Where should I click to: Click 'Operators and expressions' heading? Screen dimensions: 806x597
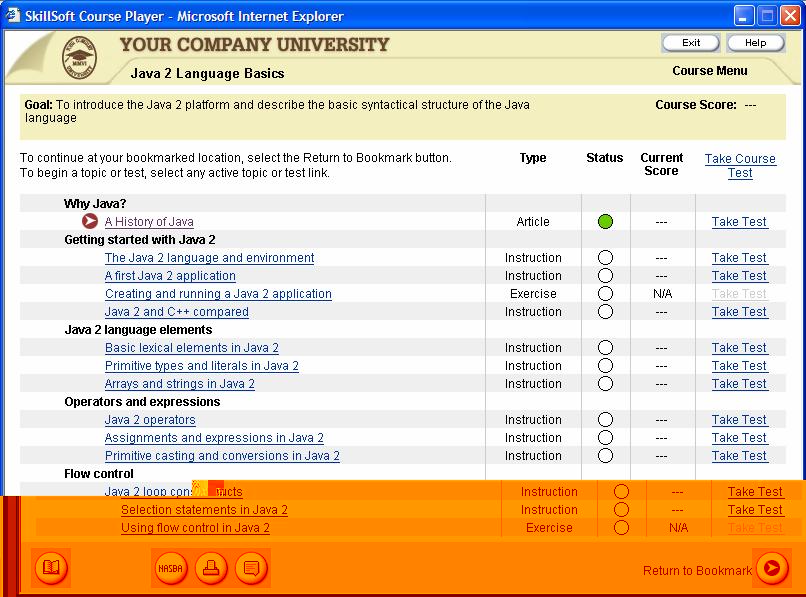(142, 402)
